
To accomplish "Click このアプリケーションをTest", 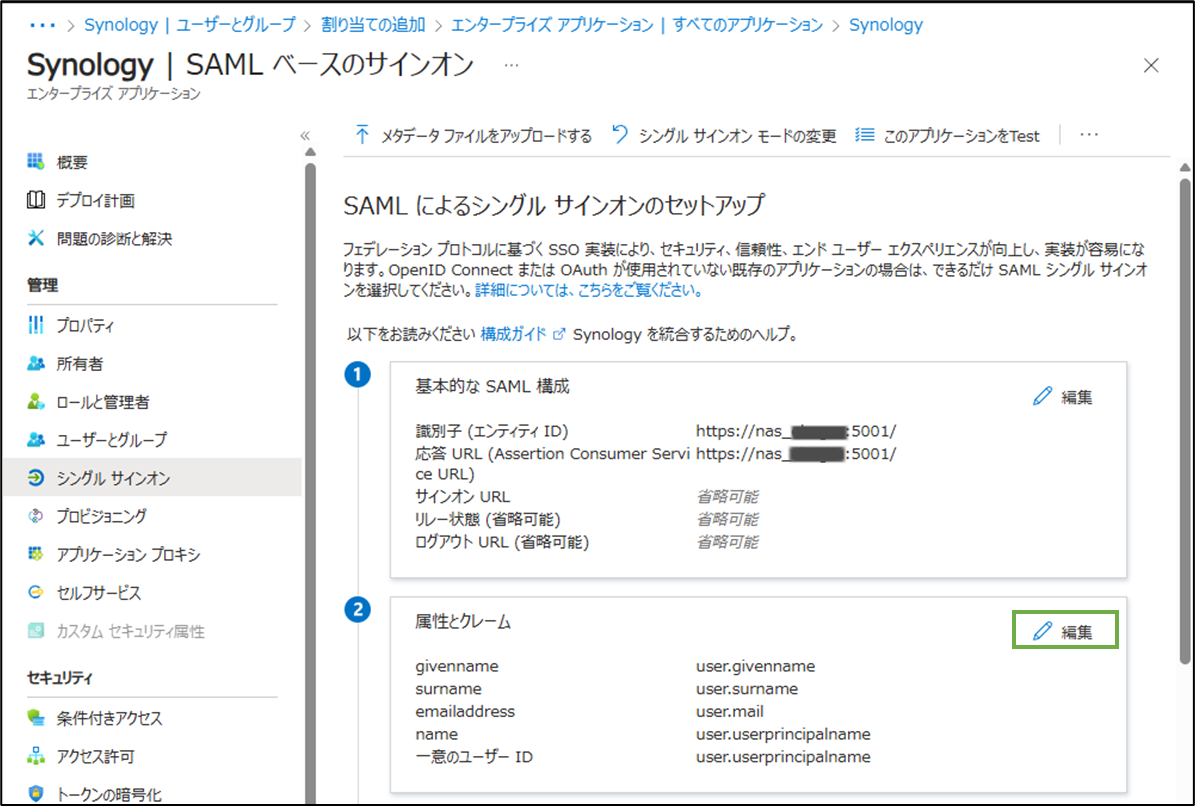I will click(947, 136).
